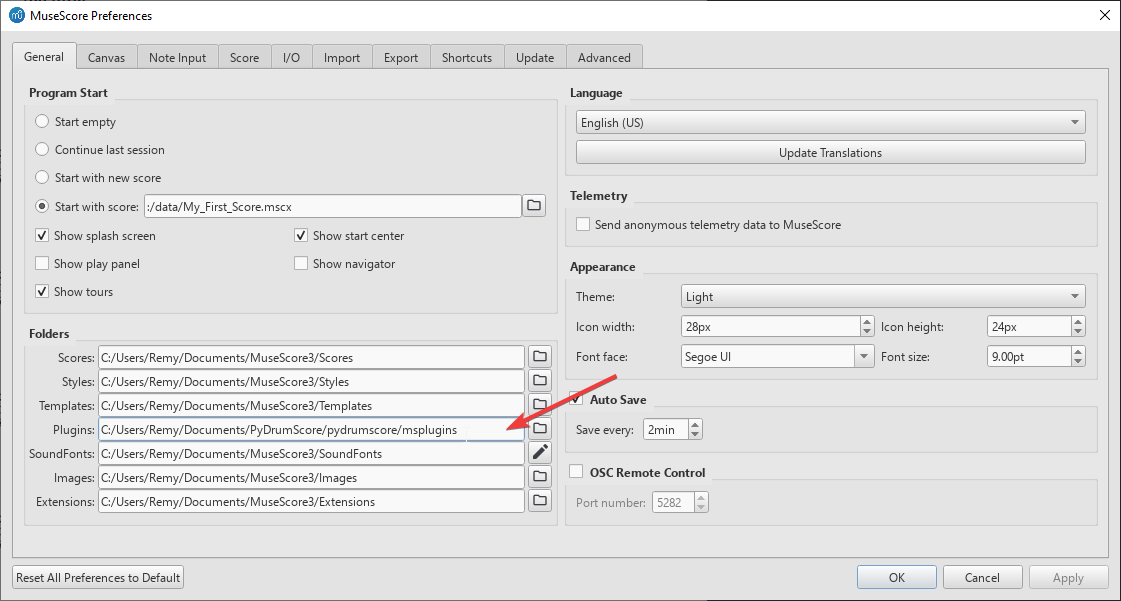Select Continue last session option
The width and height of the screenshot is (1121, 601).
tap(42, 149)
